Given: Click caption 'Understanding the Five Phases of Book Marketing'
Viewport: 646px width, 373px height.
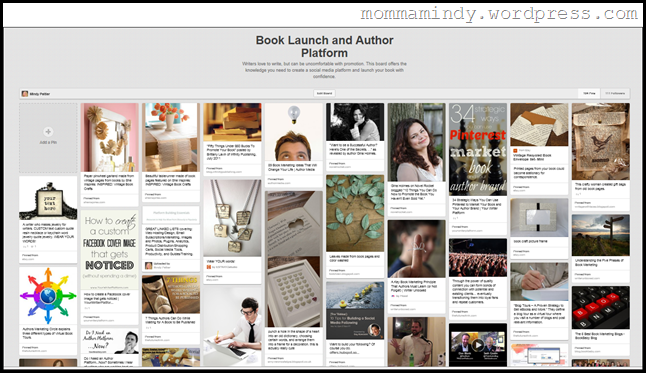Looking at the screenshot, I should click(599, 263).
